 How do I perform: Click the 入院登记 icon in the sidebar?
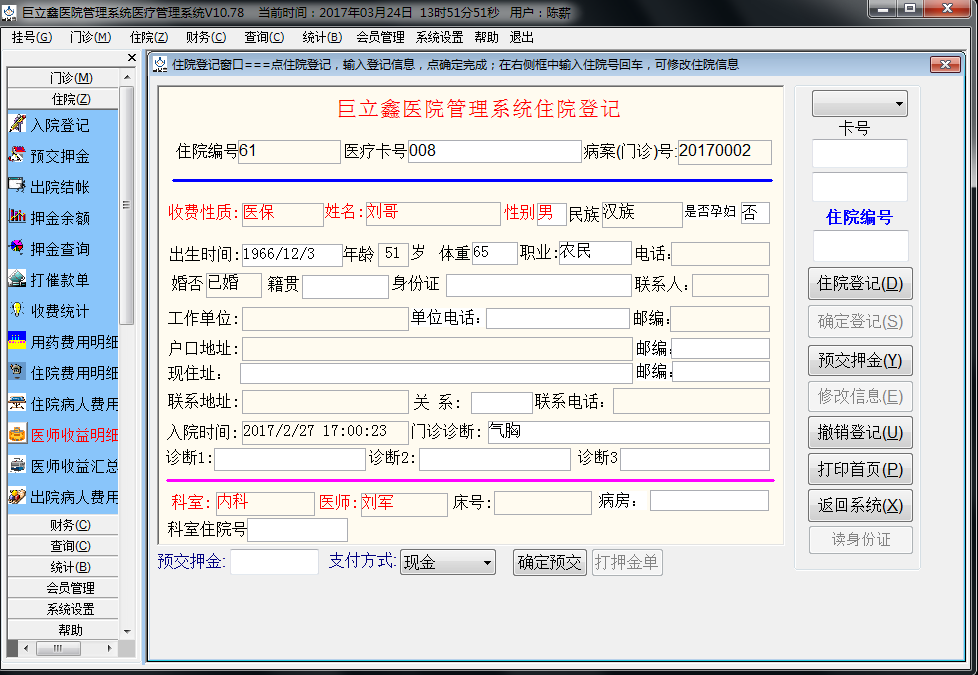17,125
